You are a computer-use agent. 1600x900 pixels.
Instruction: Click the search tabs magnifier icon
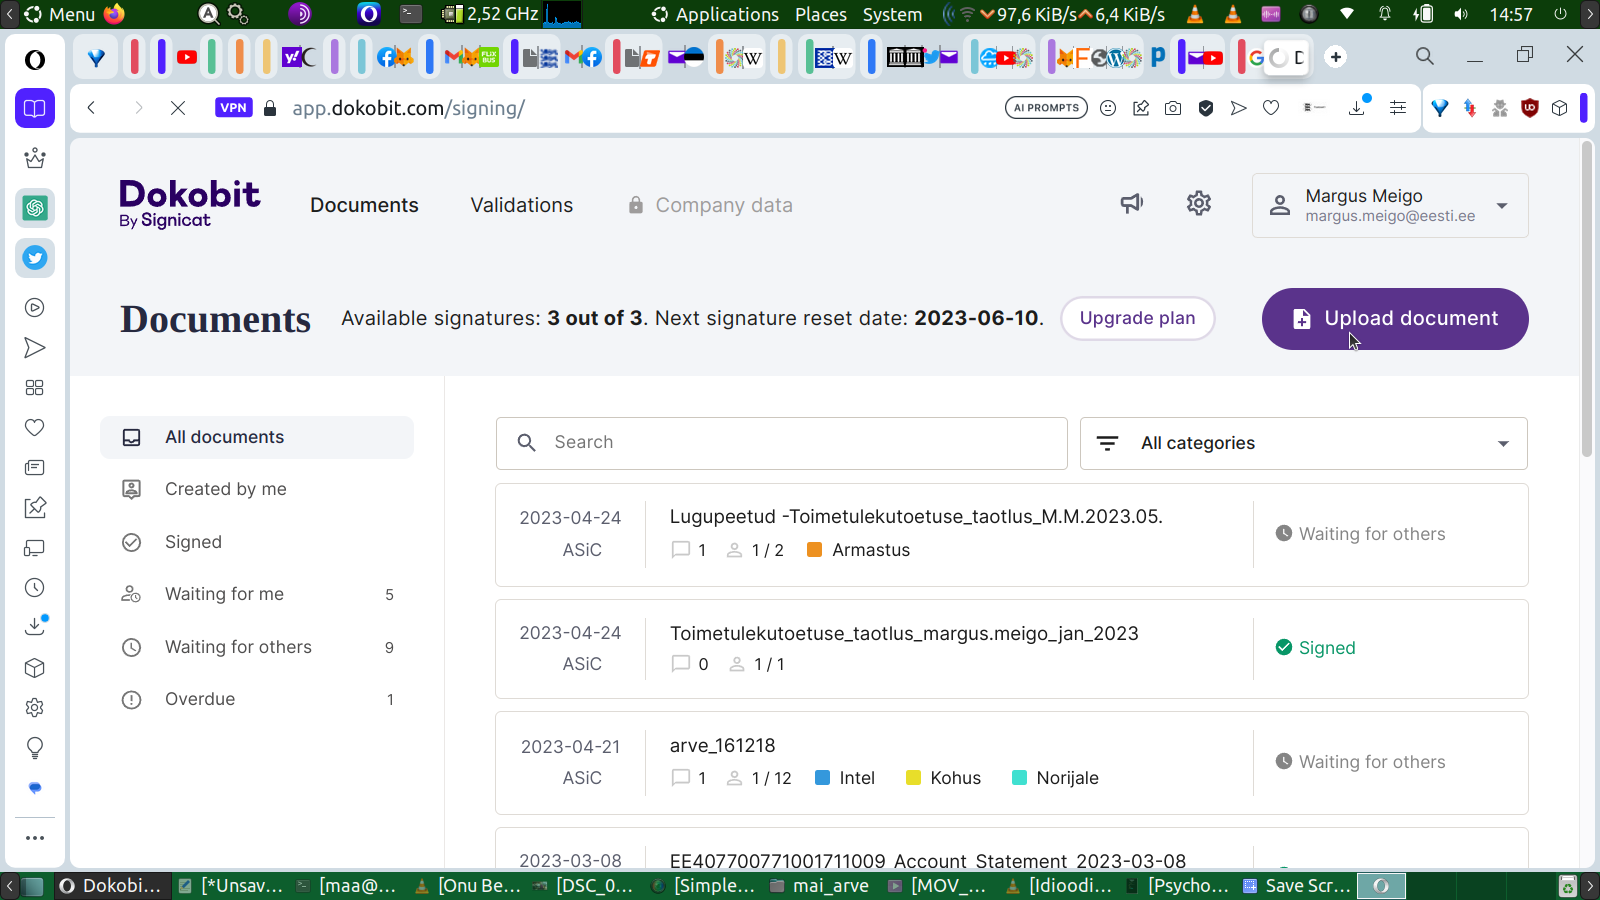click(x=1425, y=57)
